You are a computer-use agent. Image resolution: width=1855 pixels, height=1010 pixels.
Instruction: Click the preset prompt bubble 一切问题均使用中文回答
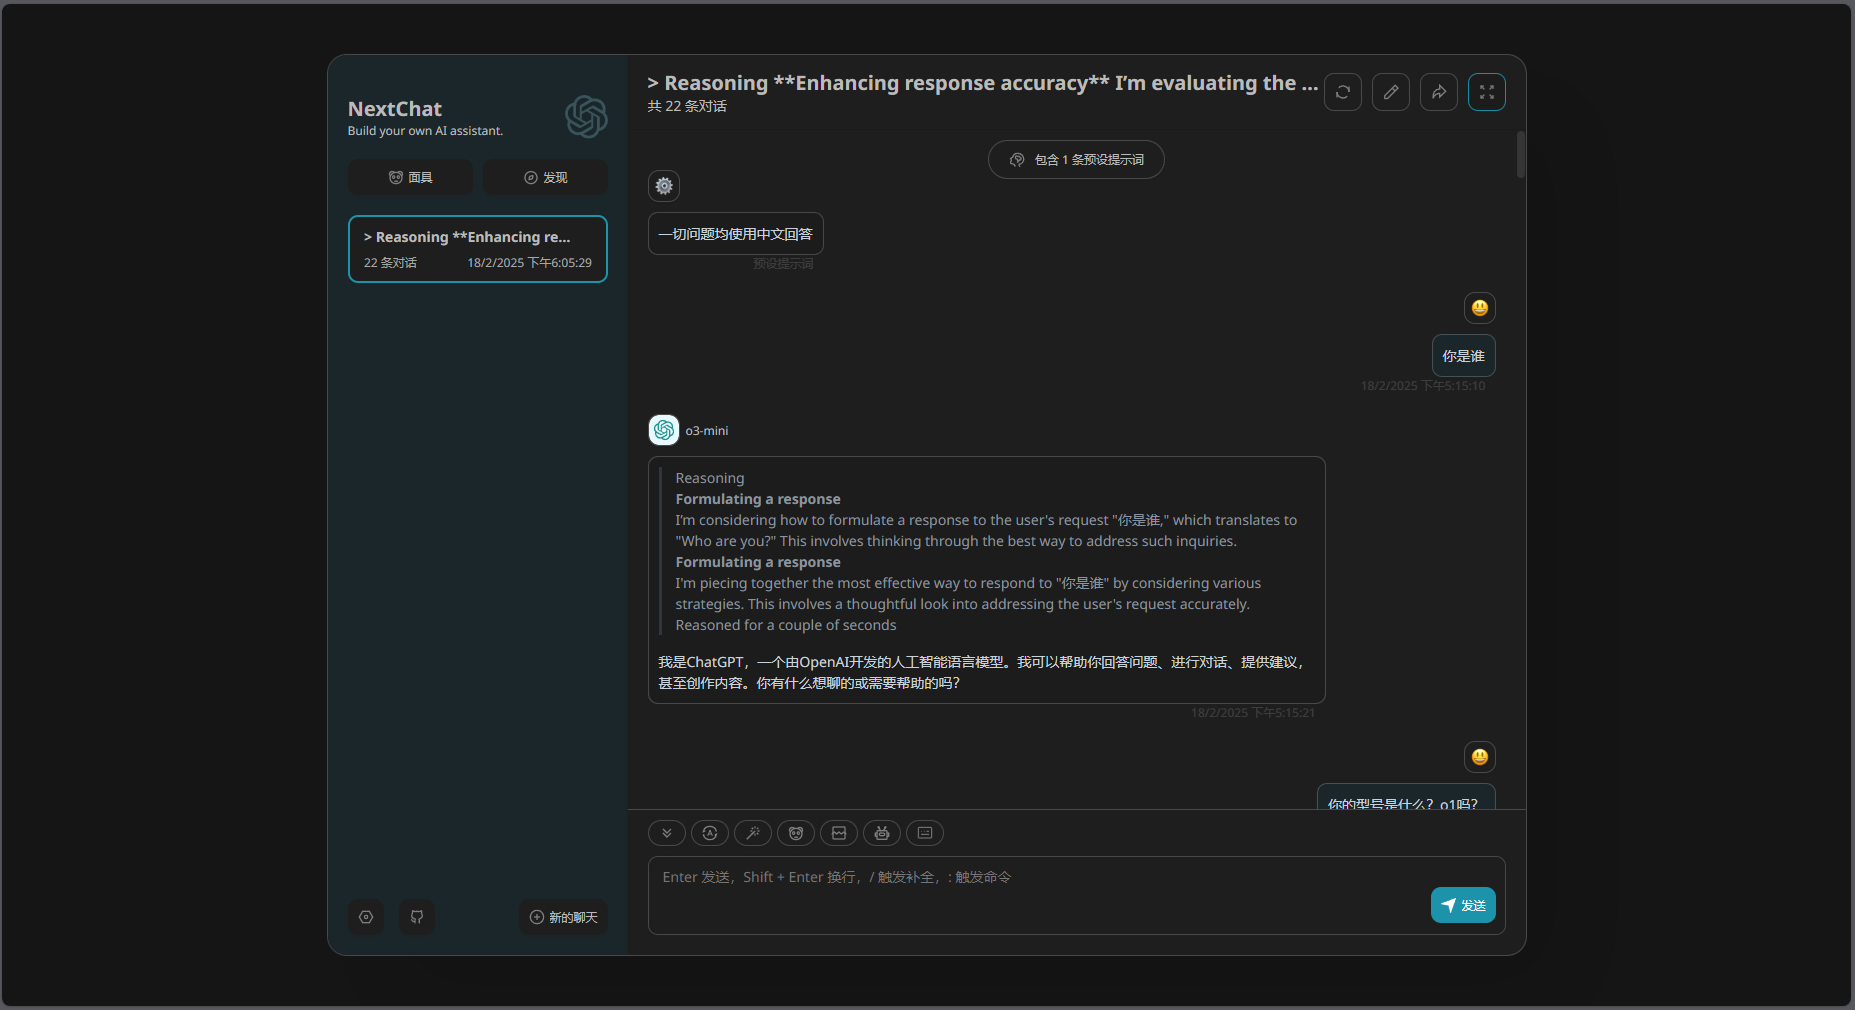(736, 234)
